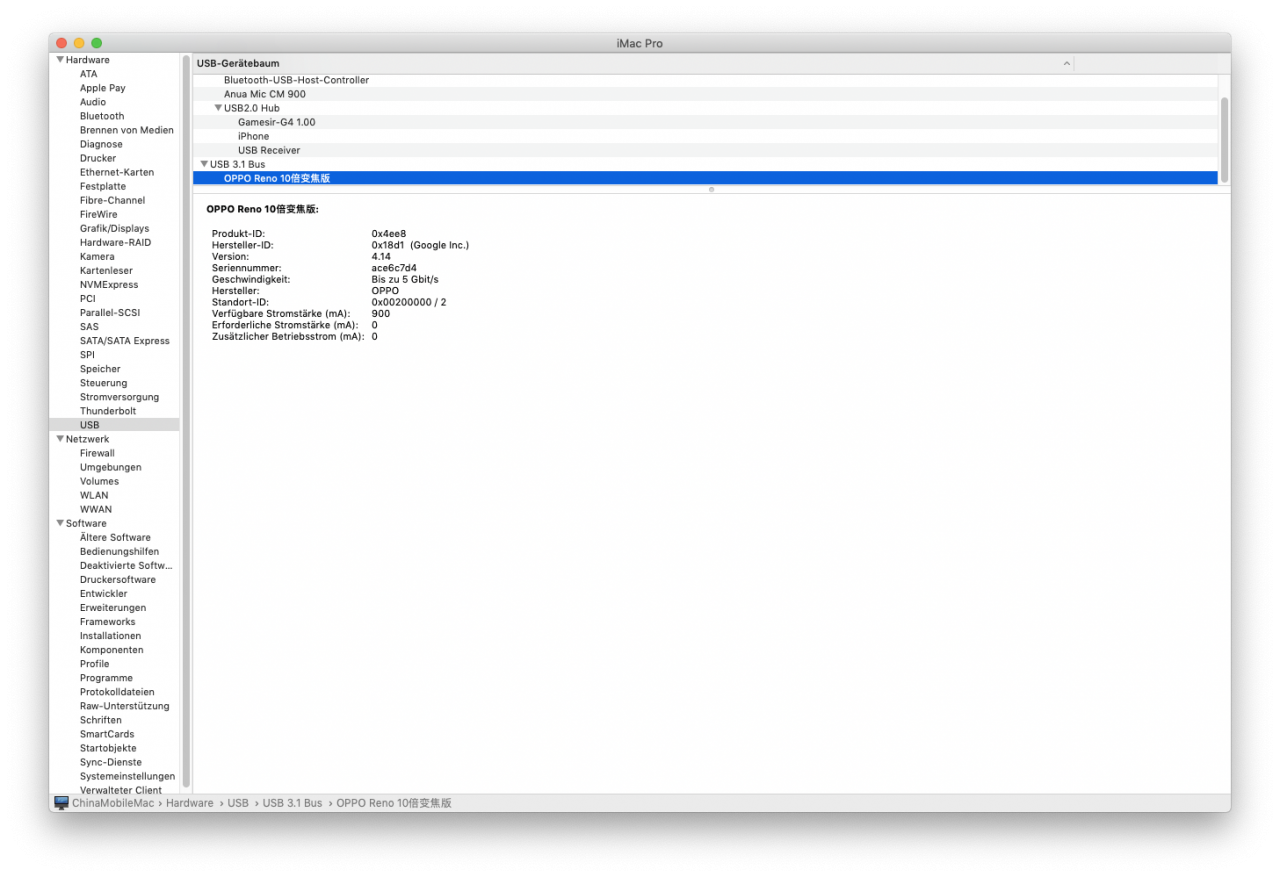Select Umgebungen under Netzwerk
Viewport: 1280px width, 877px height.
[111, 467]
